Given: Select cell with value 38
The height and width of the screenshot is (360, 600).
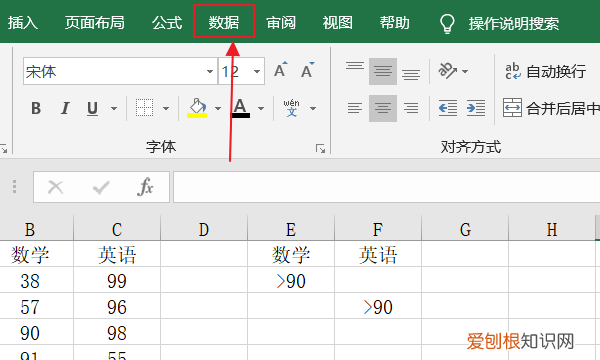Looking at the screenshot, I should click(x=30, y=280).
